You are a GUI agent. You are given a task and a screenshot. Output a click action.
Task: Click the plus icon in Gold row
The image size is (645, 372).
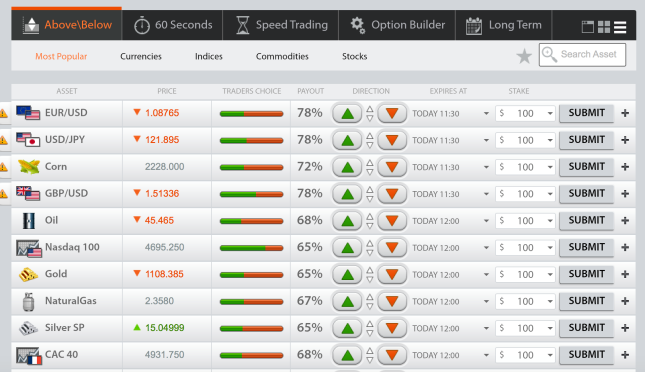point(625,274)
